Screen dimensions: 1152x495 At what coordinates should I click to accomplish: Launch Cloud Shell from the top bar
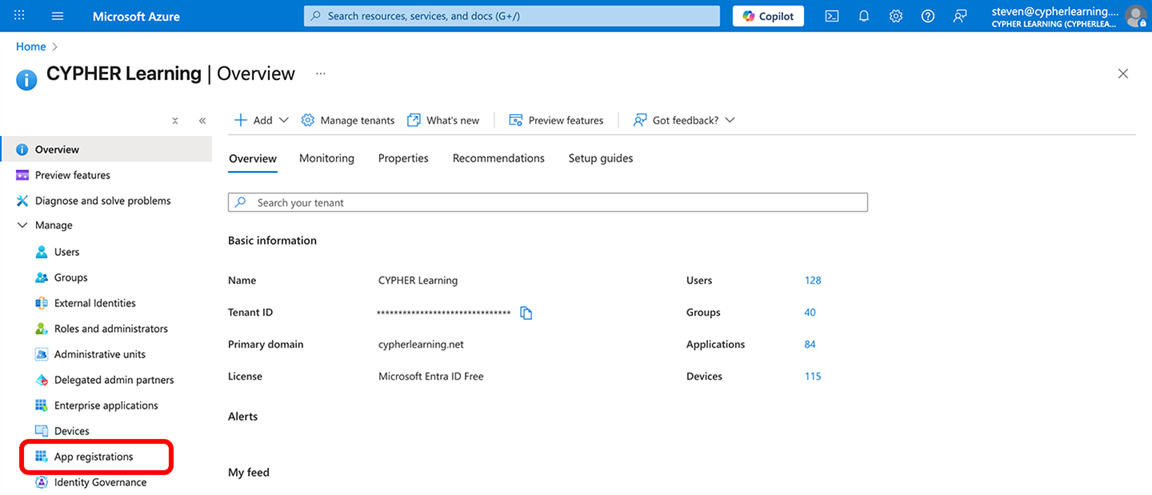(x=832, y=16)
